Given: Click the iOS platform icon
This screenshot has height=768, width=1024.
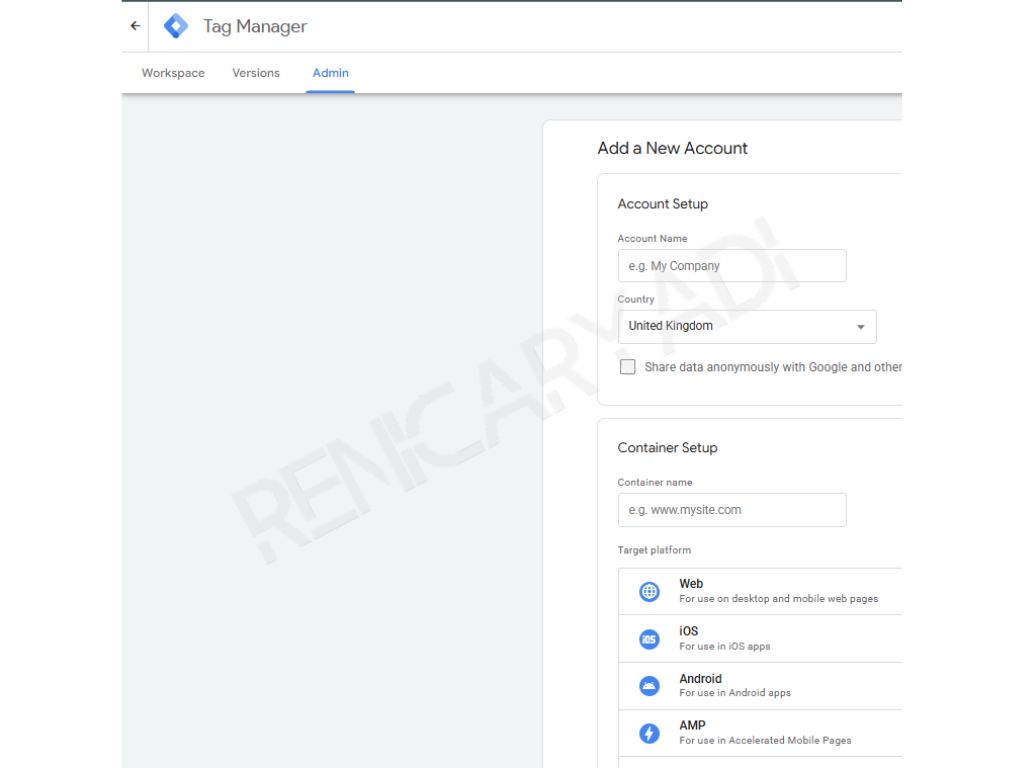Looking at the screenshot, I should (x=649, y=639).
